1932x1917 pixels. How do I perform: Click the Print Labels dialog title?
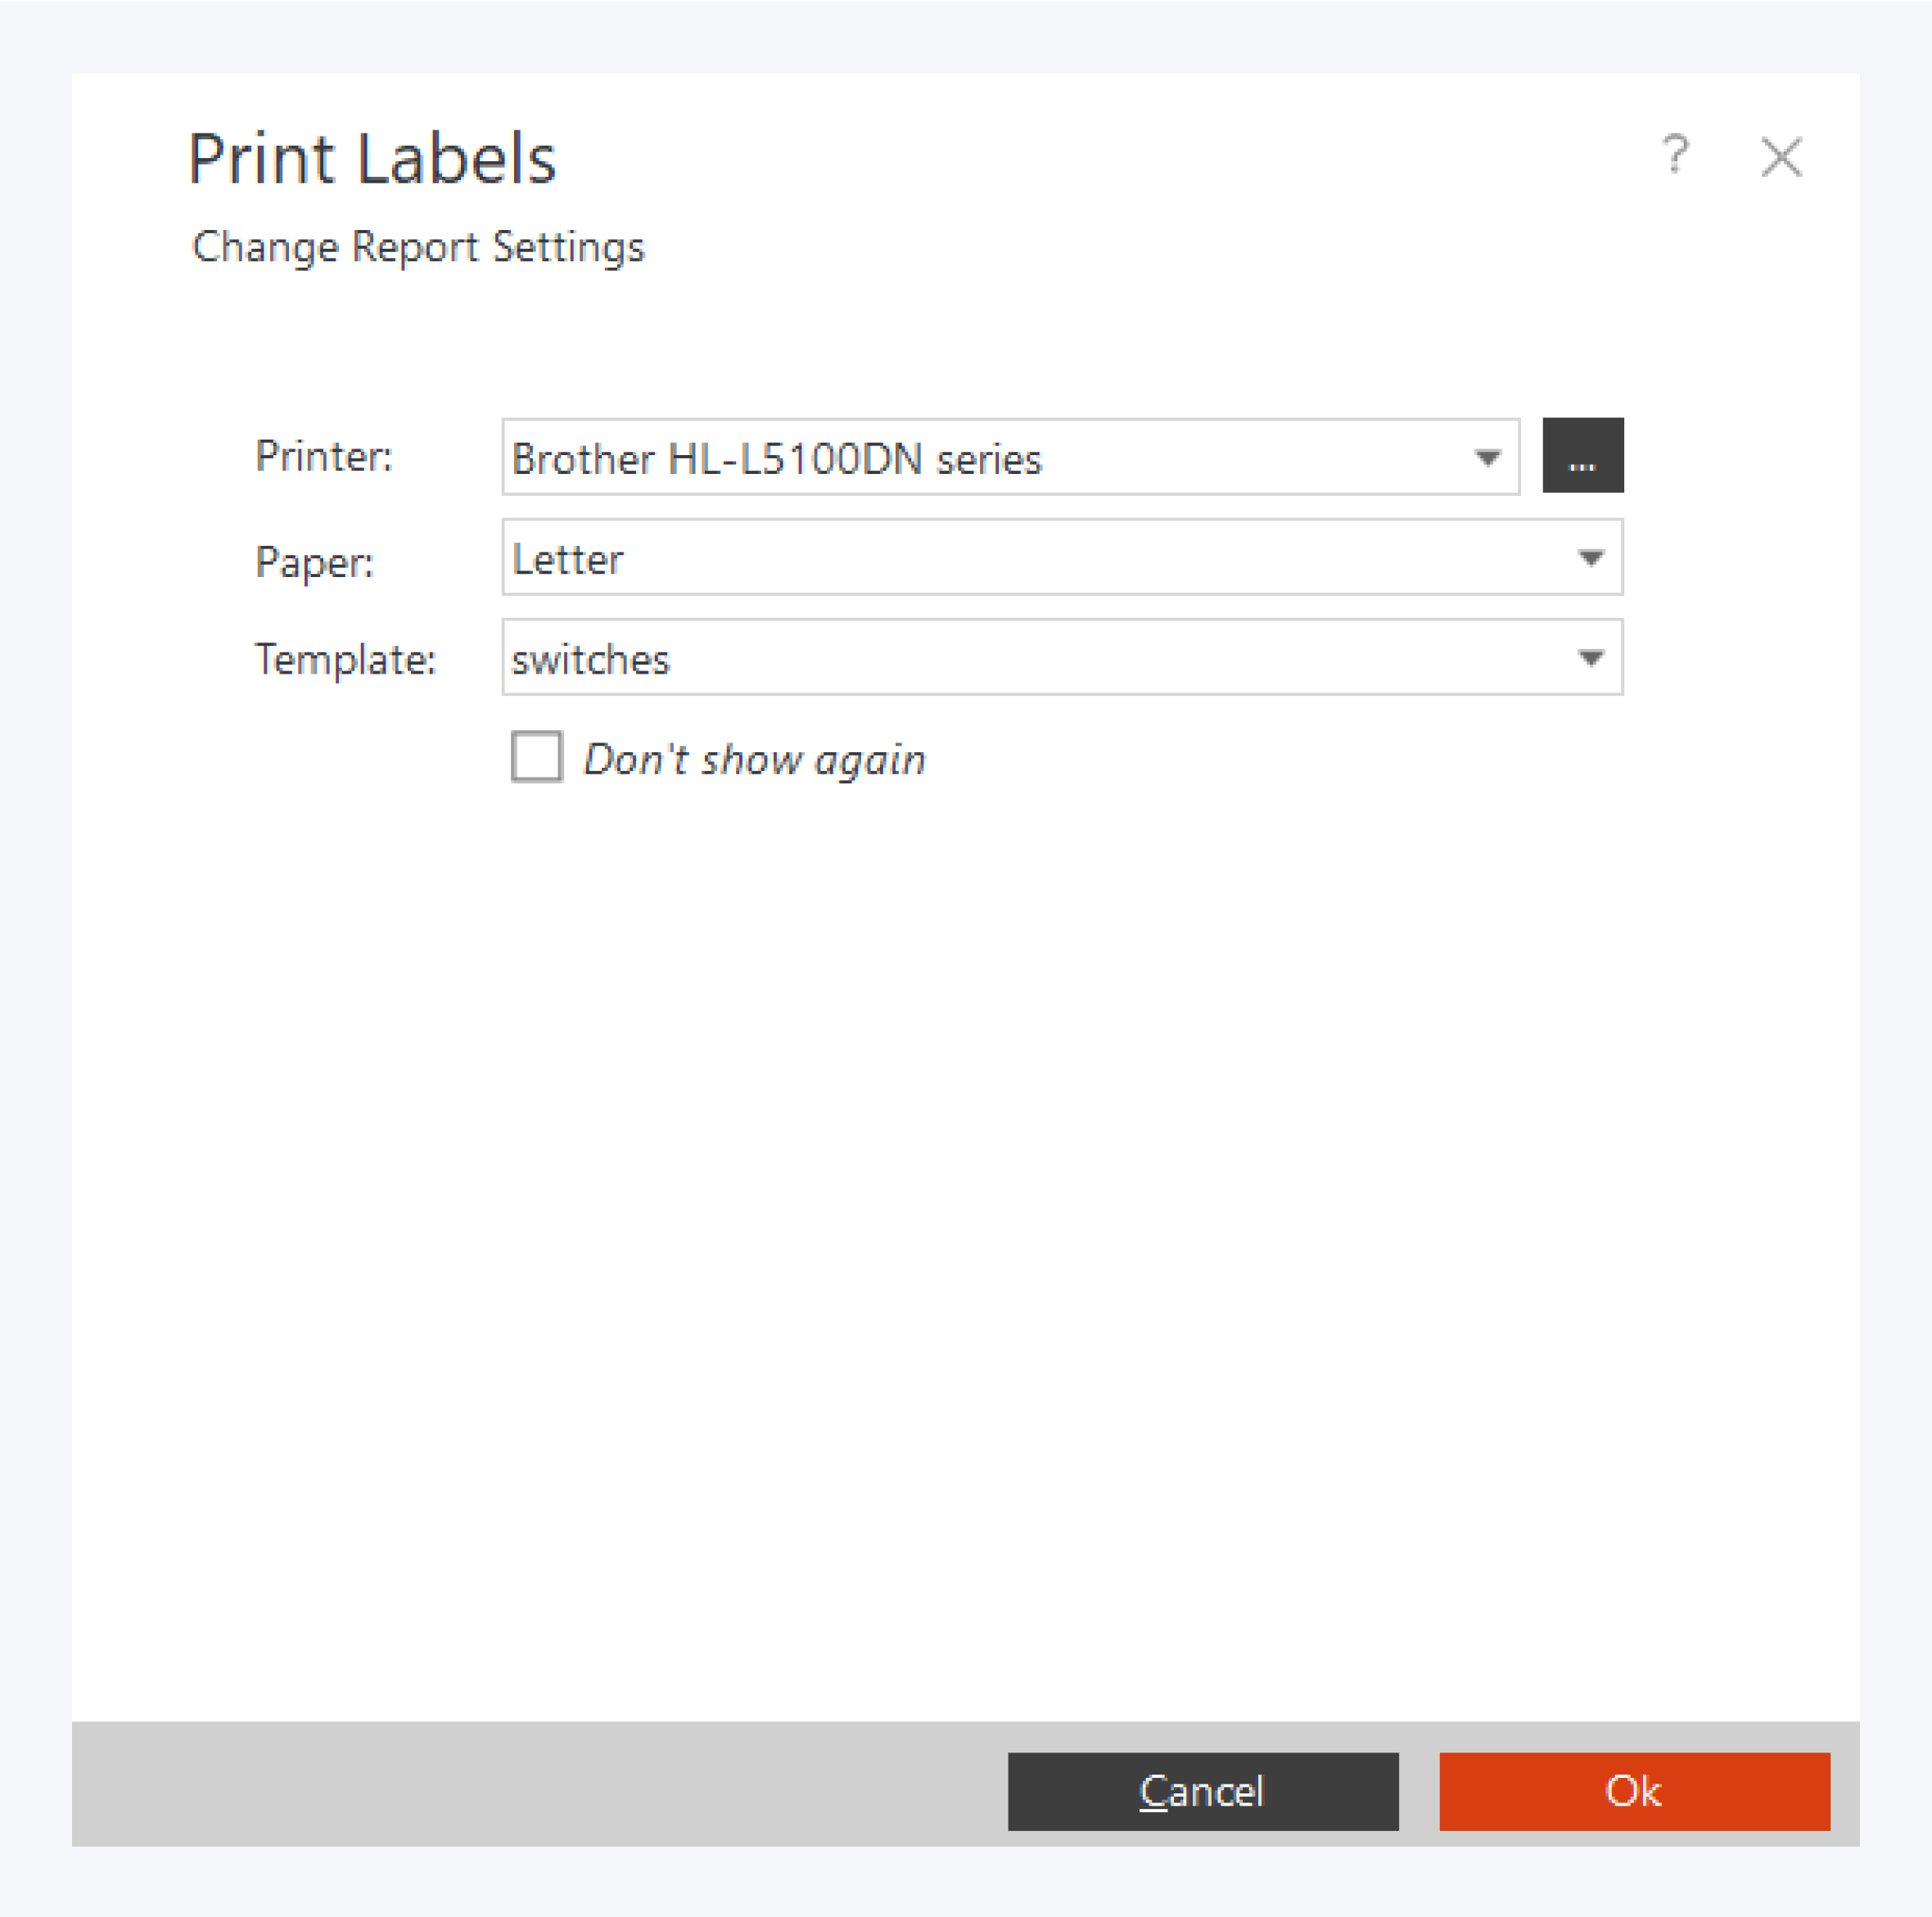pos(372,159)
